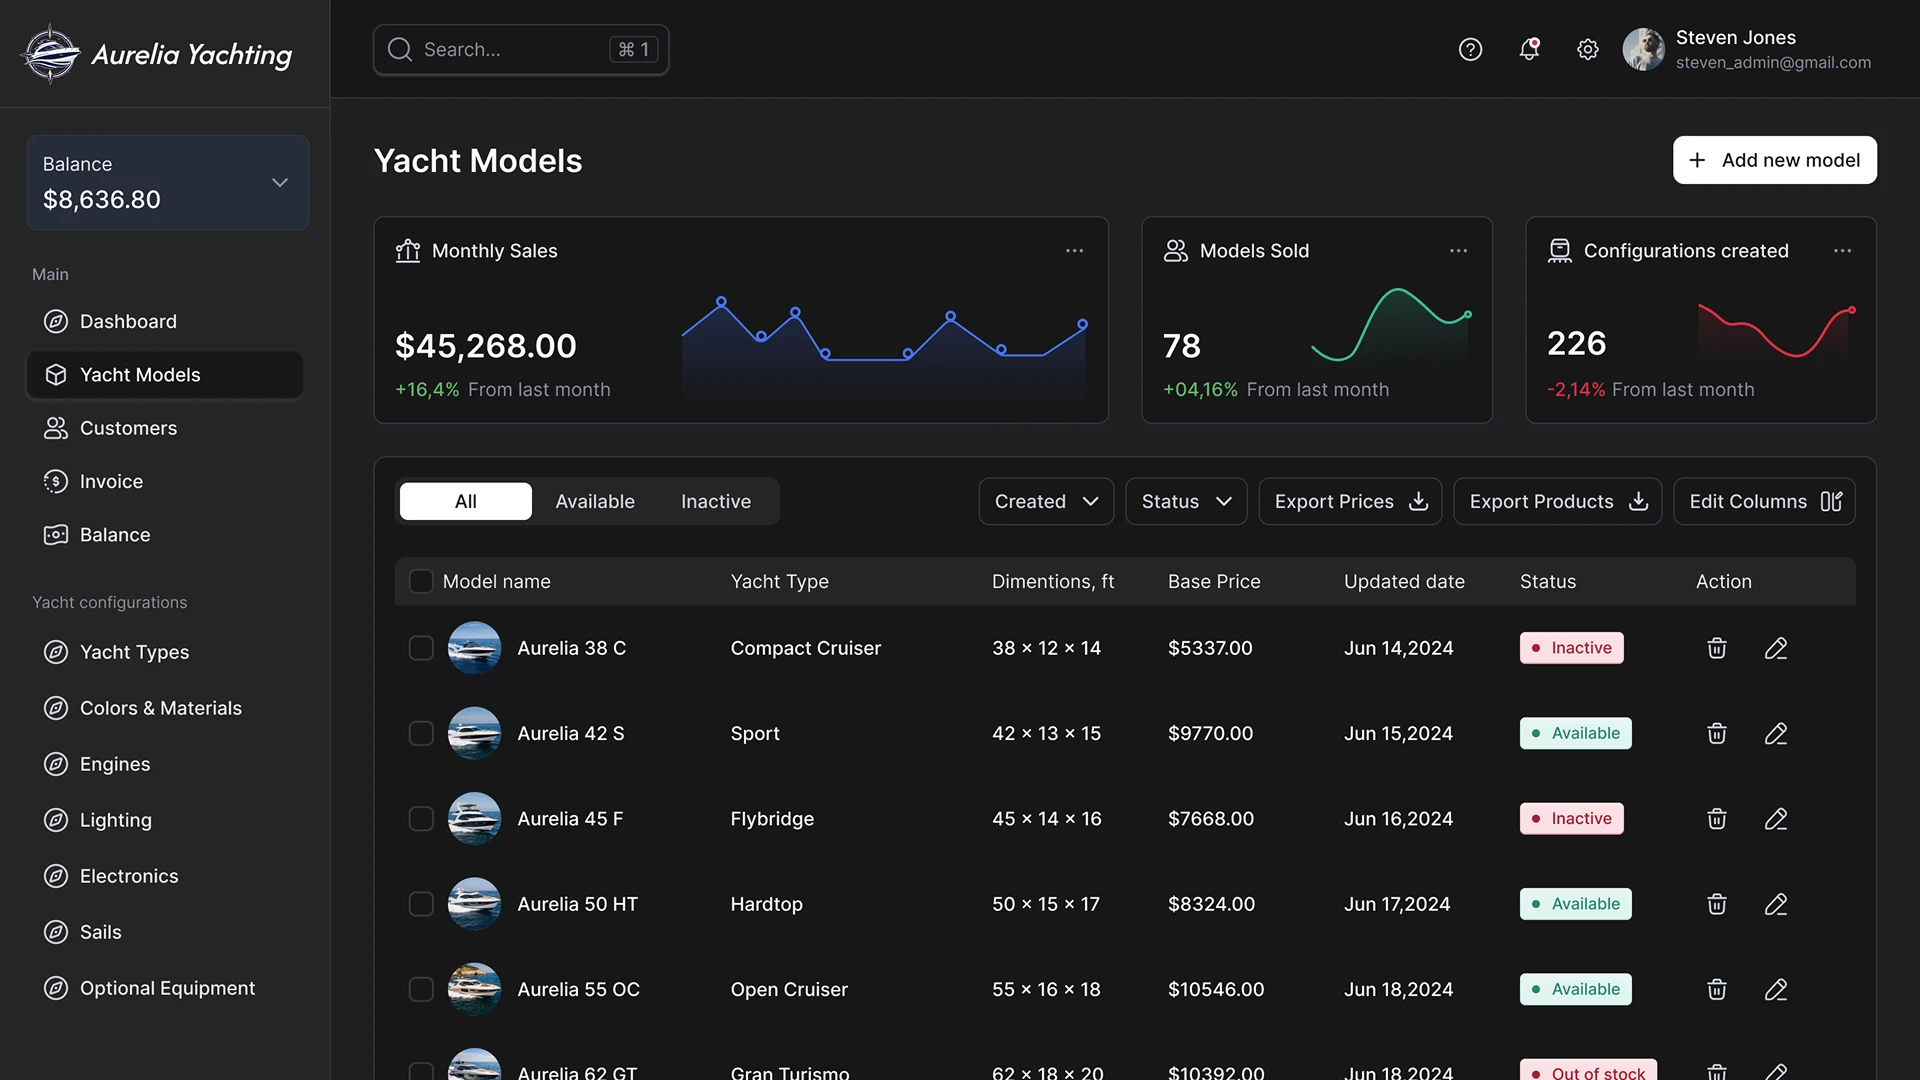Open help via question mark icon
The height and width of the screenshot is (1080, 1920).
(x=1470, y=49)
